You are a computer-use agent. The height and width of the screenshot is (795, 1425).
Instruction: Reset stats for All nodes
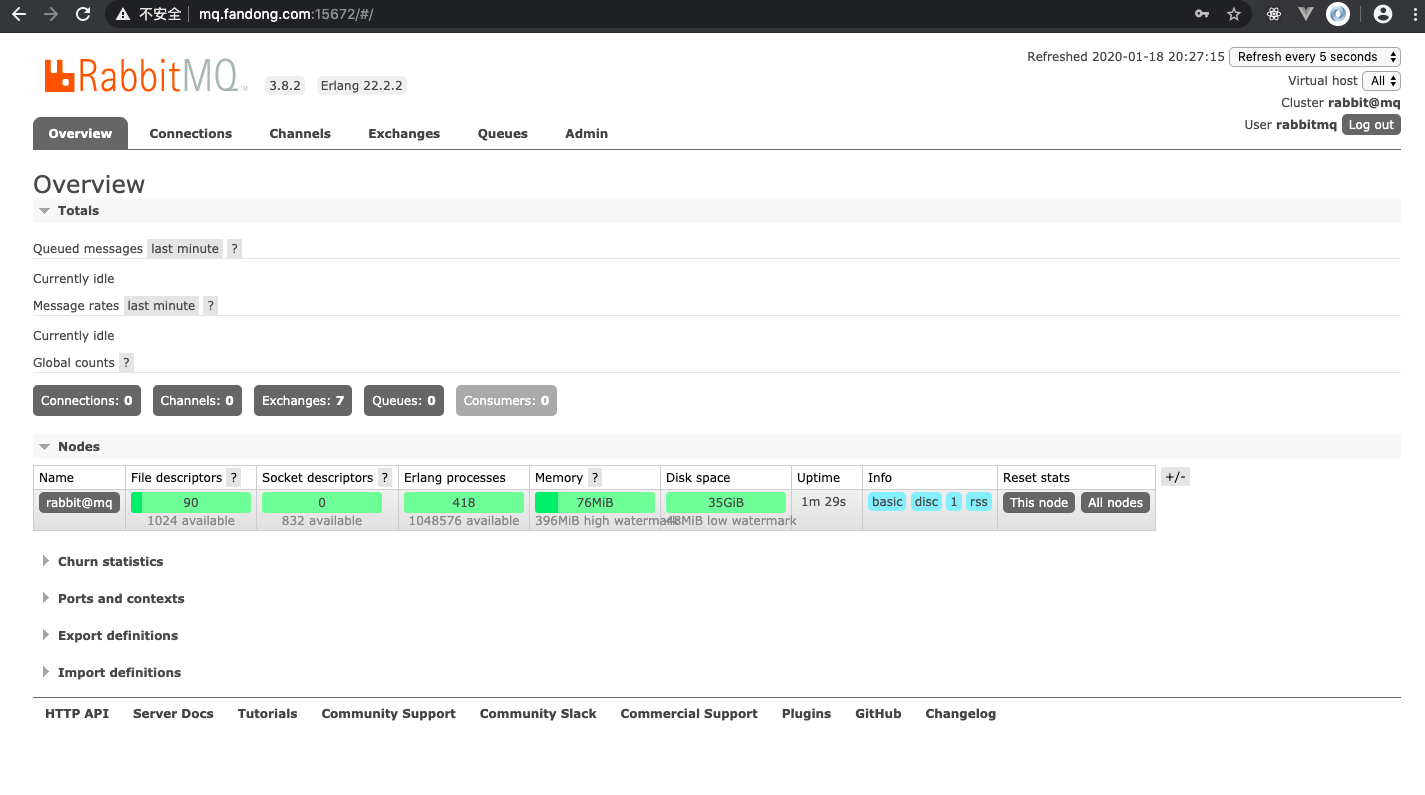[1115, 503]
